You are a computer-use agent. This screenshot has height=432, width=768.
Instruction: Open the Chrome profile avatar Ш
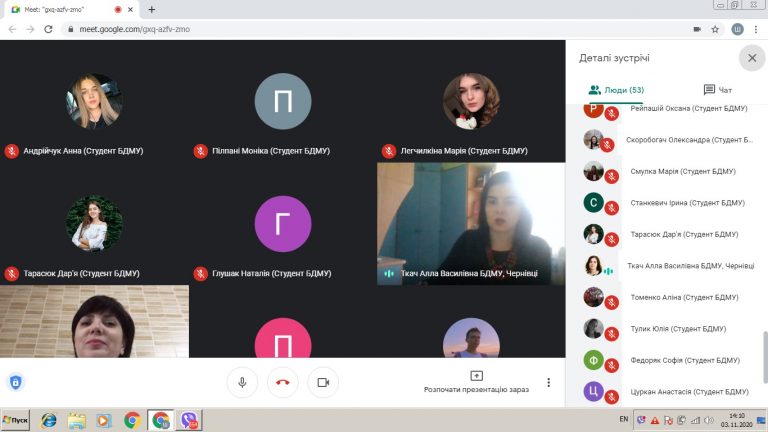click(737, 29)
